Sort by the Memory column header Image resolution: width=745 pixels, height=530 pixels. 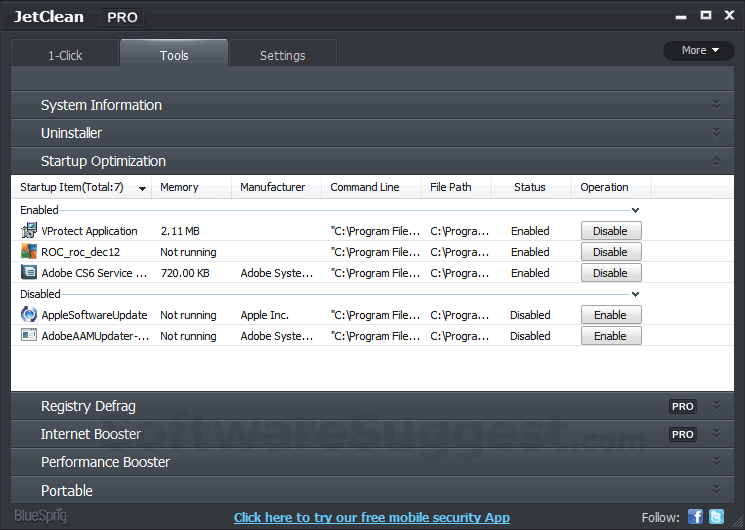(180, 187)
